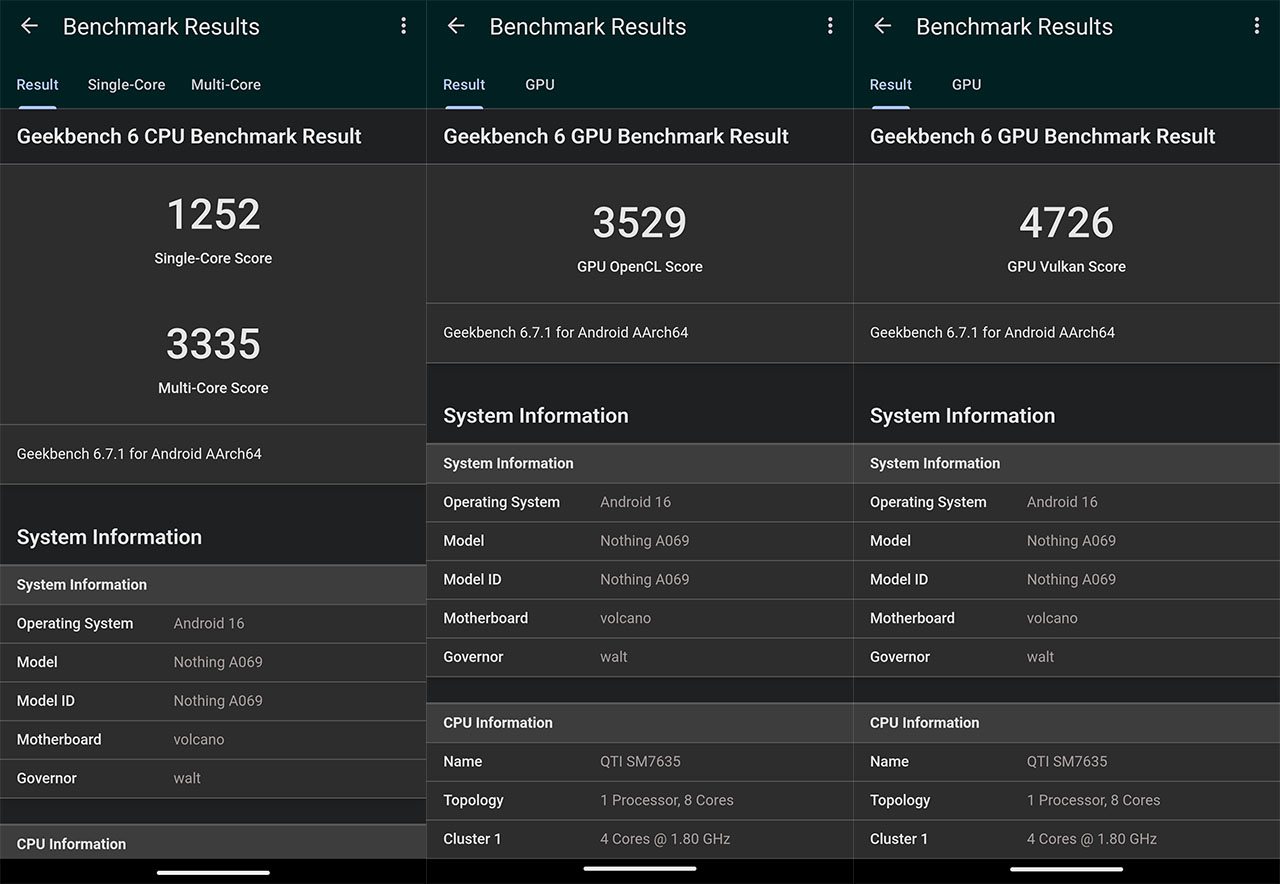Select the Result tab on the Vulkan screen
The width and height of the screenshot is (1280, 884).
(x=891, y=85)
